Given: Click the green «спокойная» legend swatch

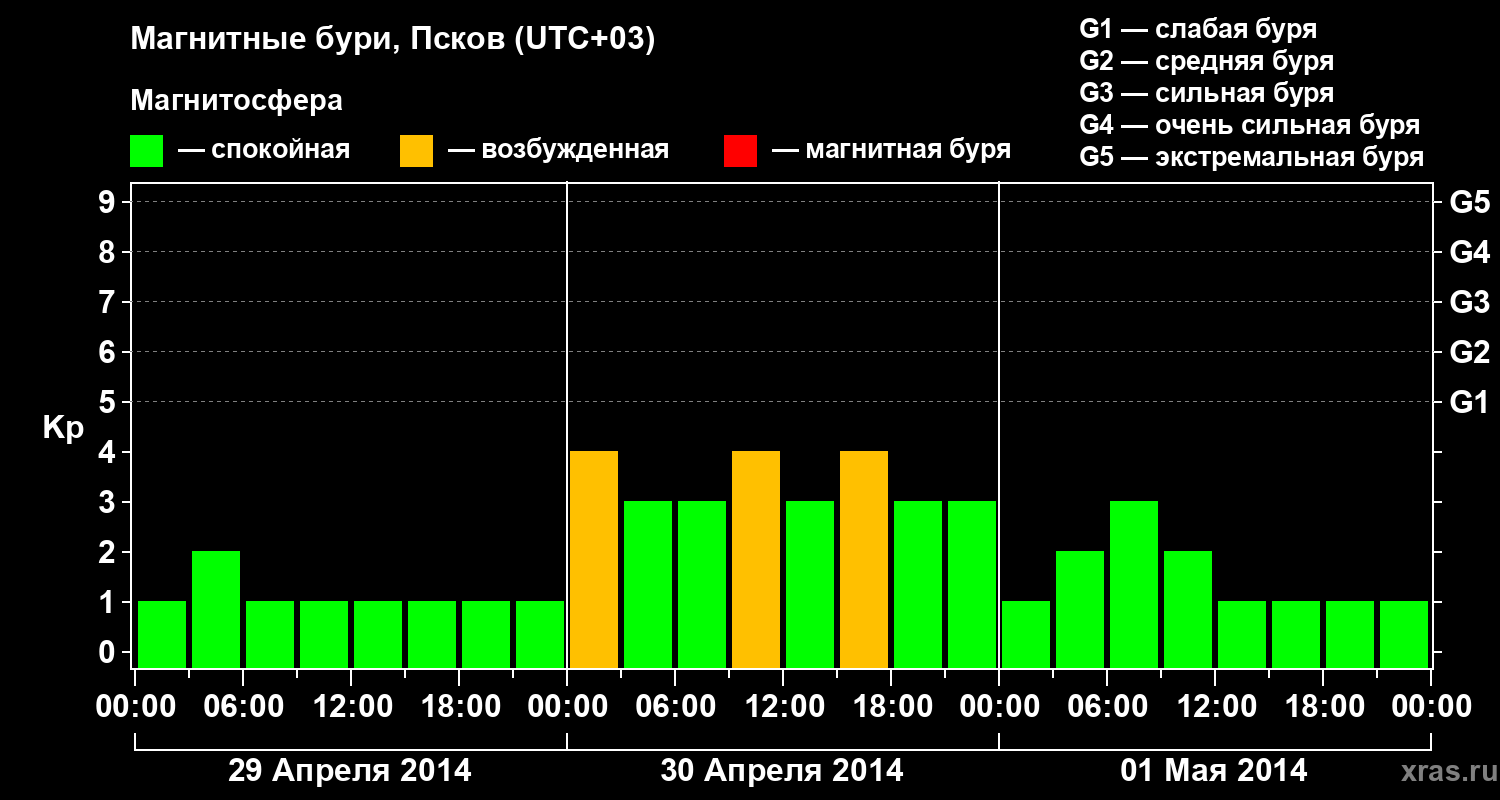Looking at the screenshot, I should coord(146,151).
